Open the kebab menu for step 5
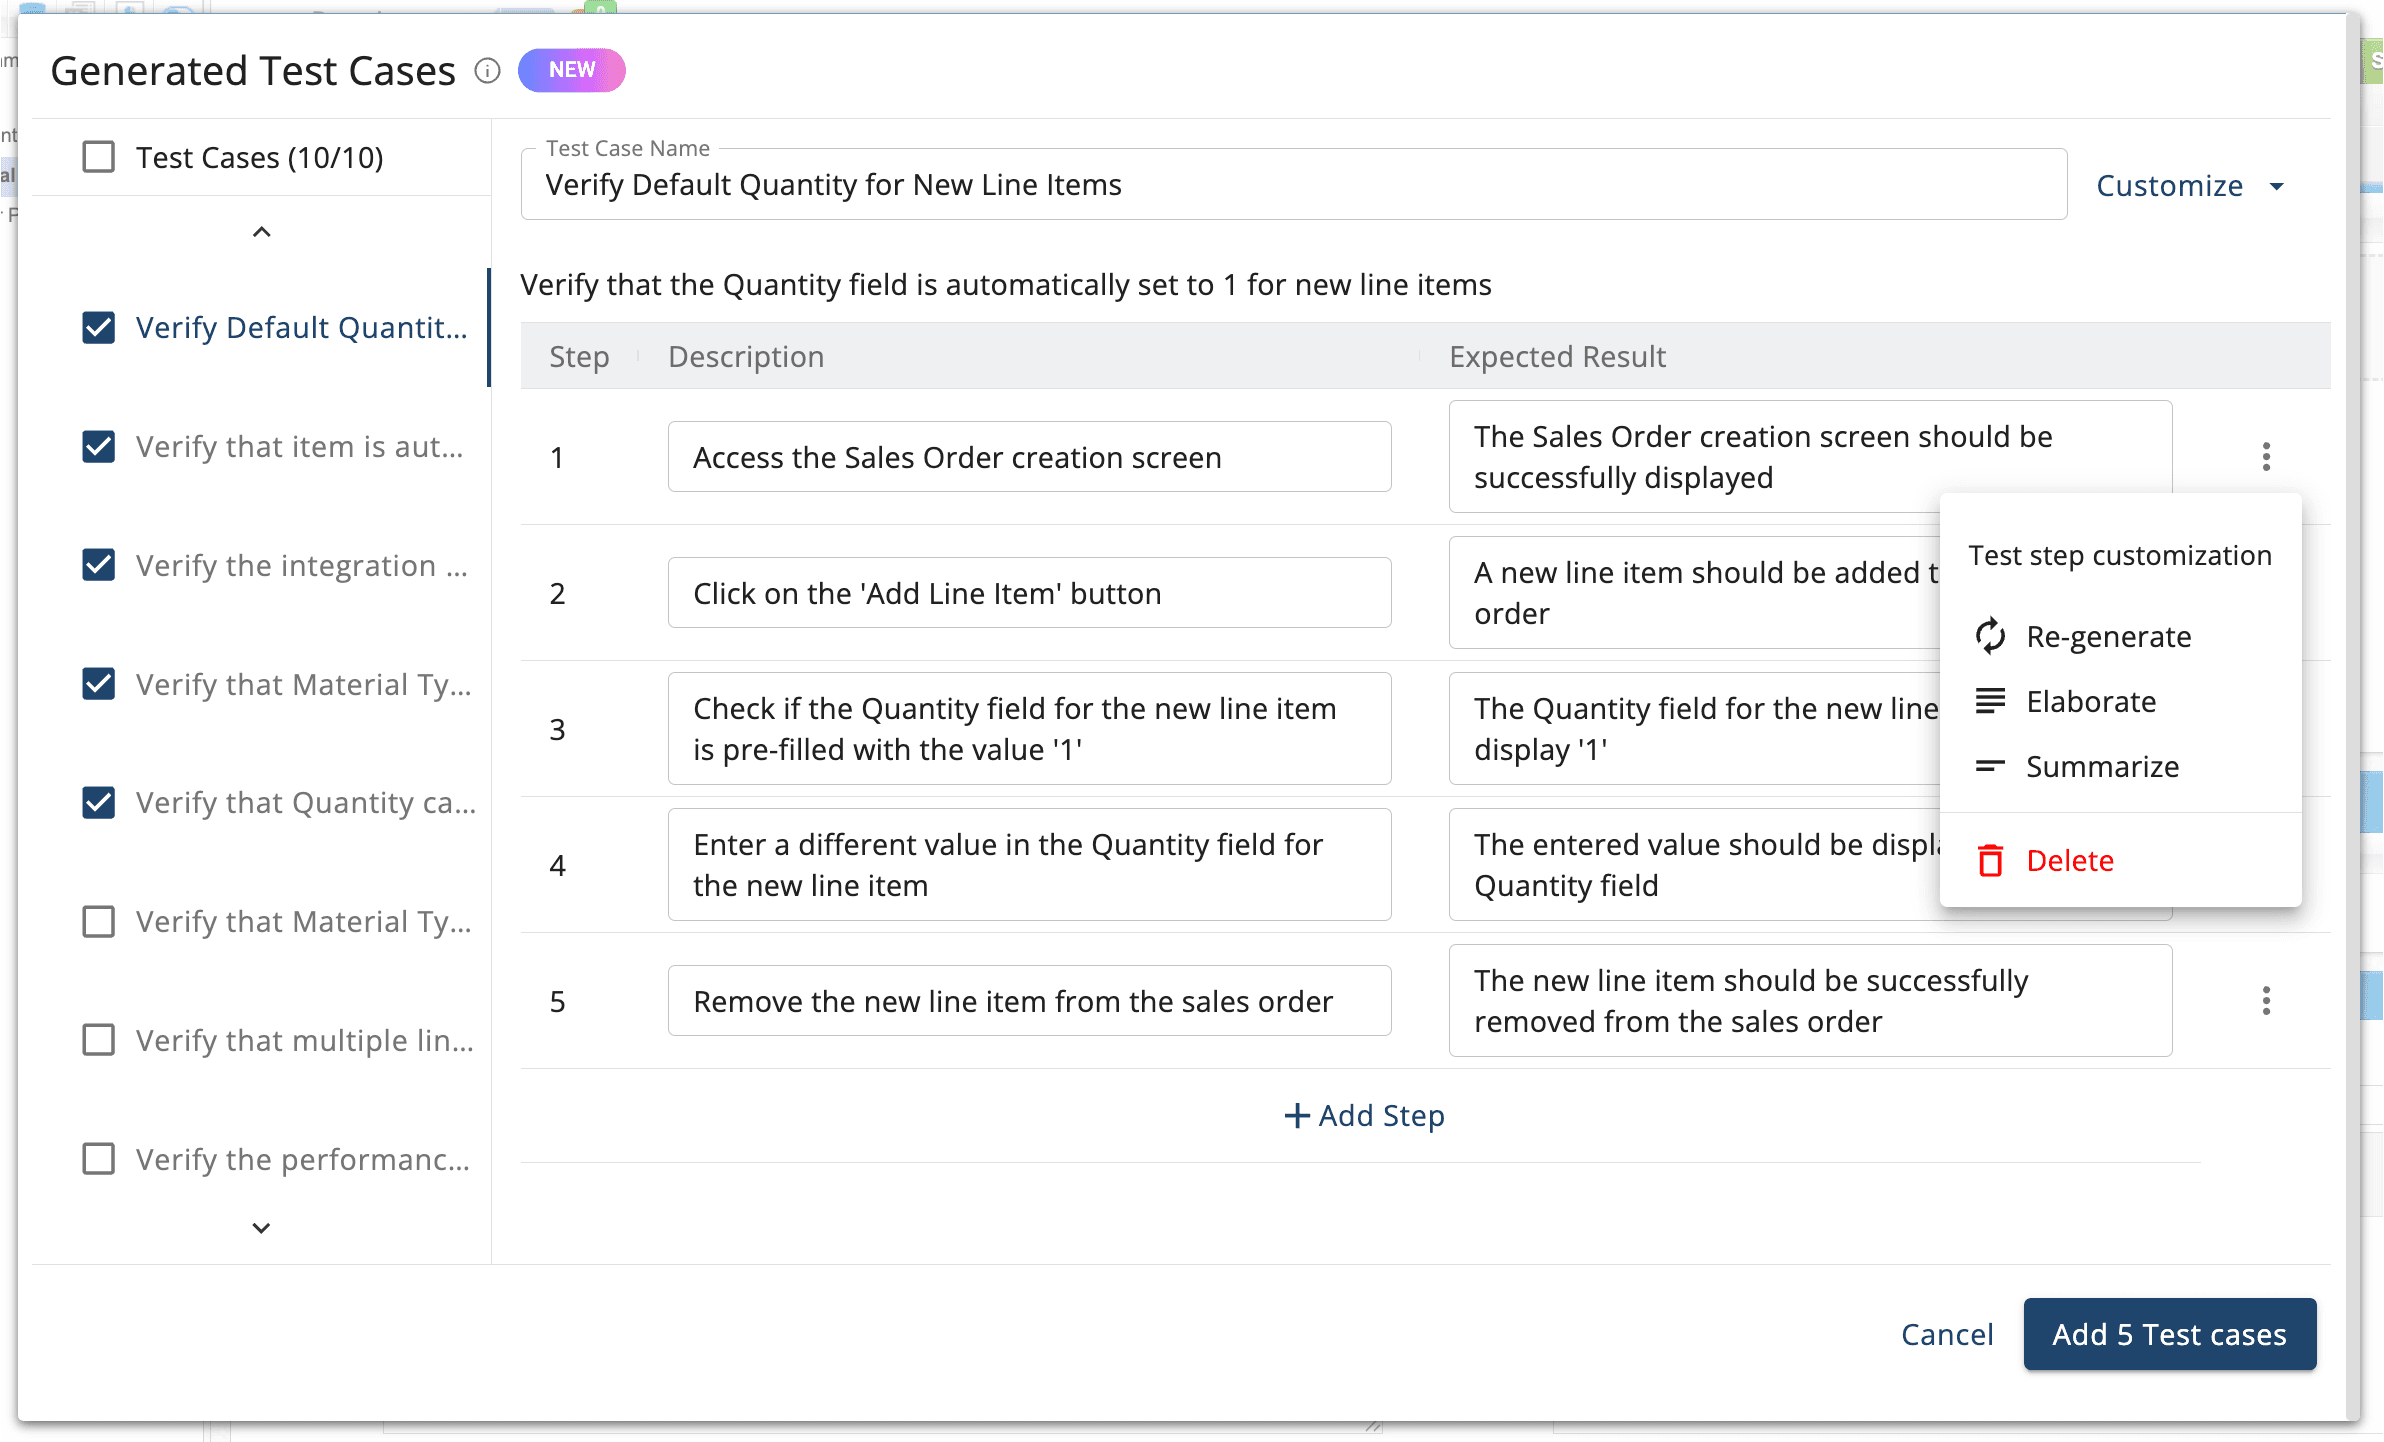The width and height of the screenshot is (2384, 1442). coord(2265,1000)
